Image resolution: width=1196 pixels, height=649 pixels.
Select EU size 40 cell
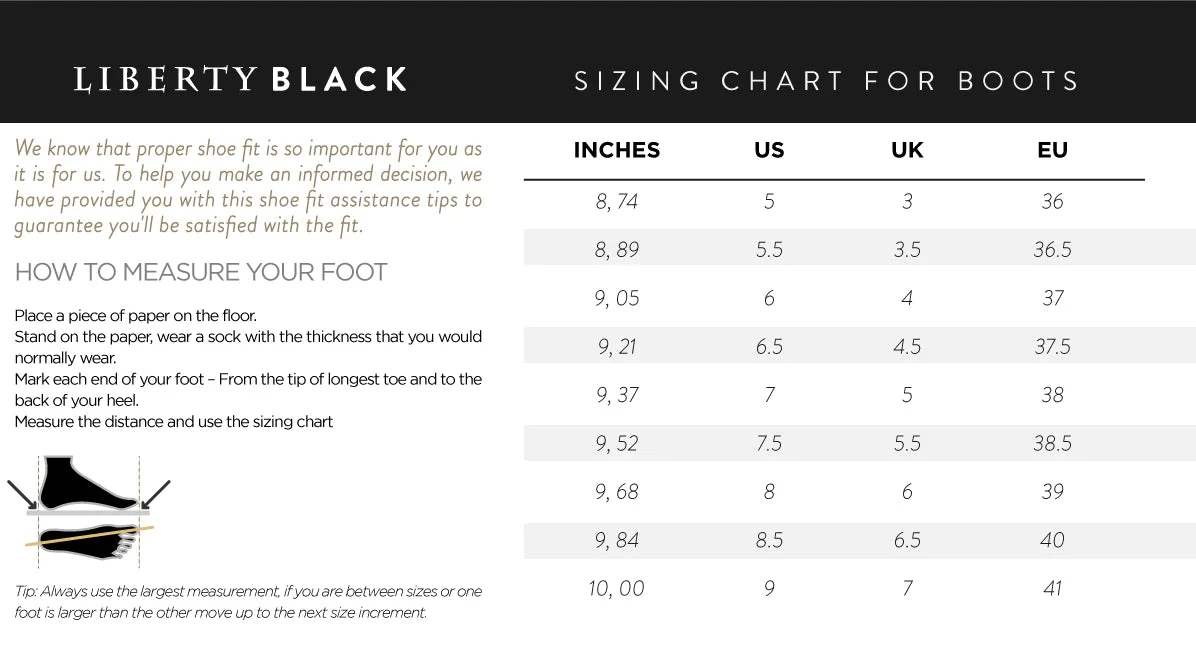coord(1052,540)
